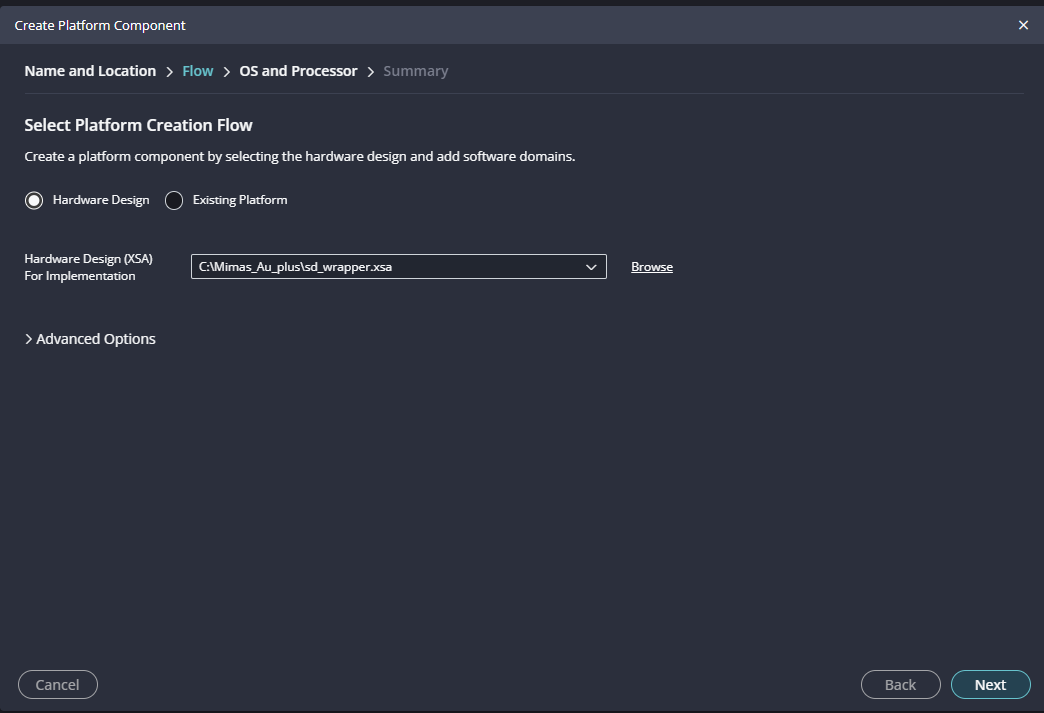The width and height of the screenshot is (1044, 713).
Task: Click the Hardware Design (XSA) For Implementation label
Action: (88, 267)
